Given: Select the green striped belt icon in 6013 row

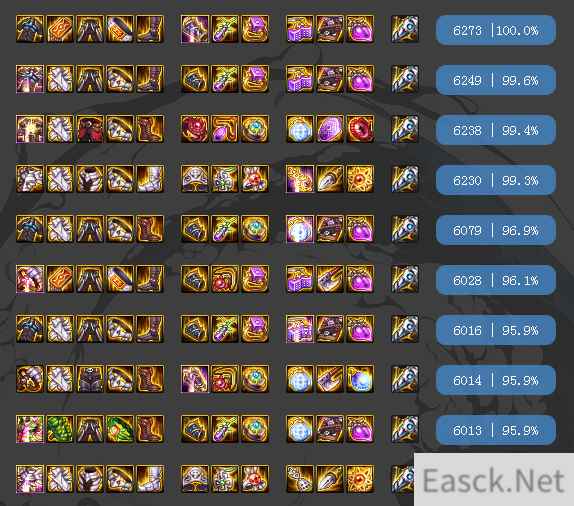Looking at the screenshot, I should (x=120, y=429).
